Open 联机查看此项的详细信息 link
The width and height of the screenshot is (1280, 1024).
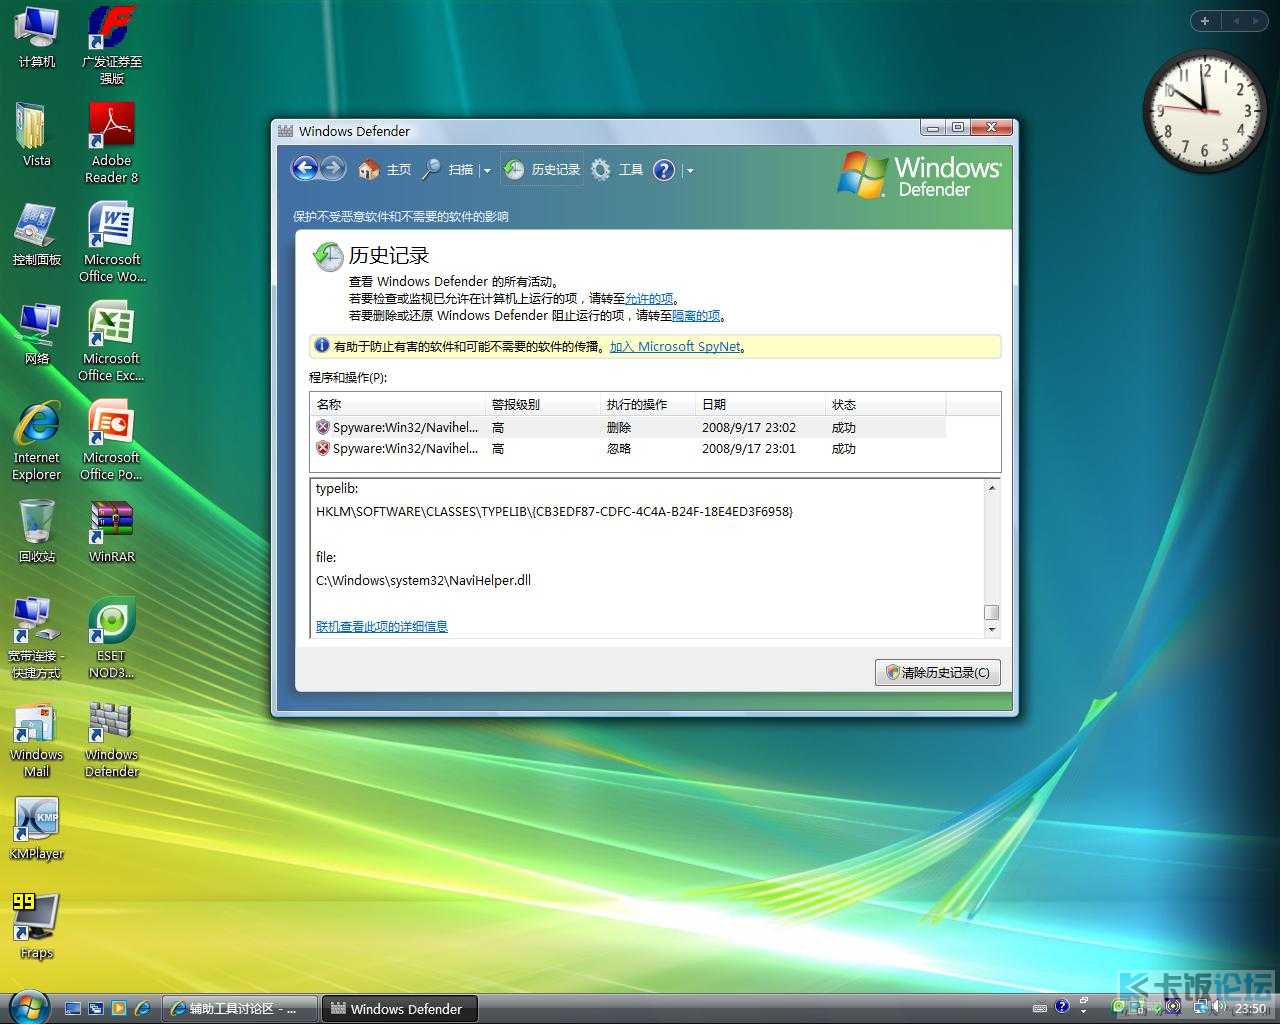[x=382, y=626]
